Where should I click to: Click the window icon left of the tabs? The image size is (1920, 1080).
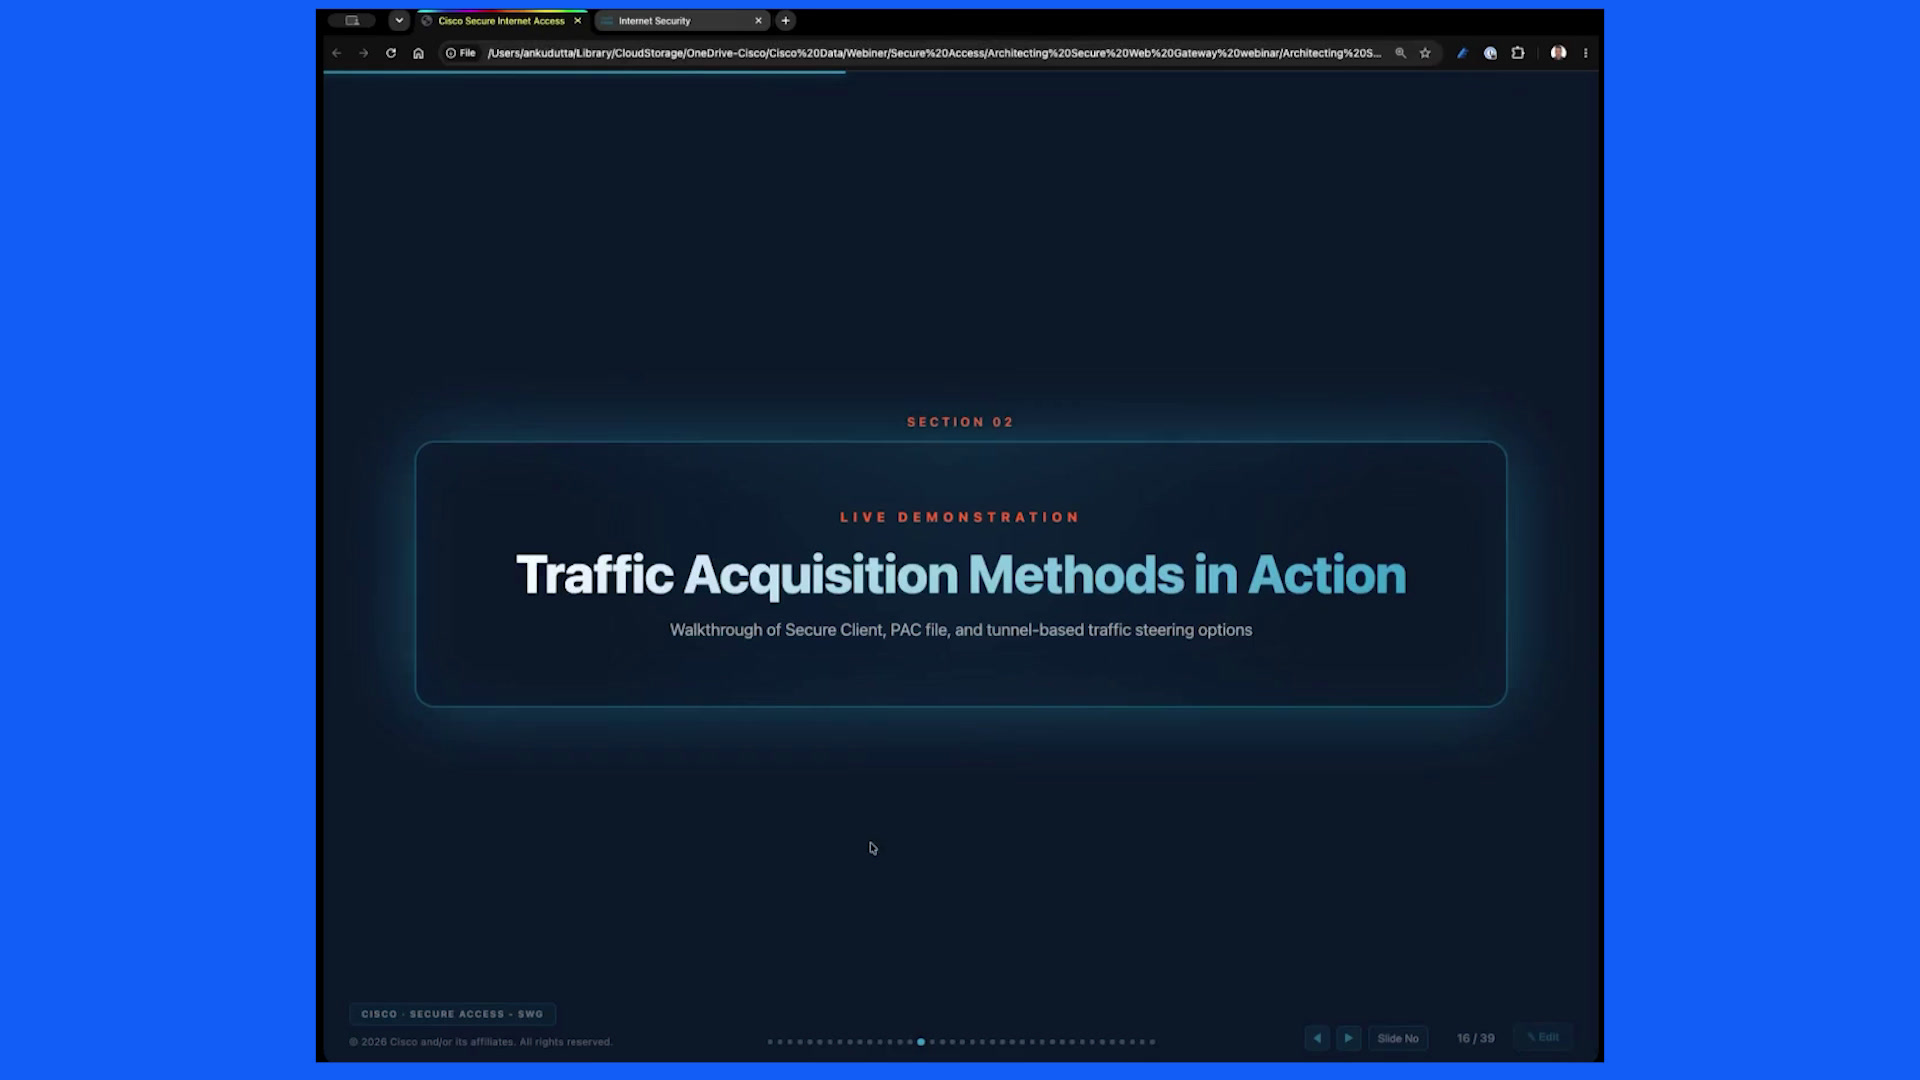click(352, 20)
